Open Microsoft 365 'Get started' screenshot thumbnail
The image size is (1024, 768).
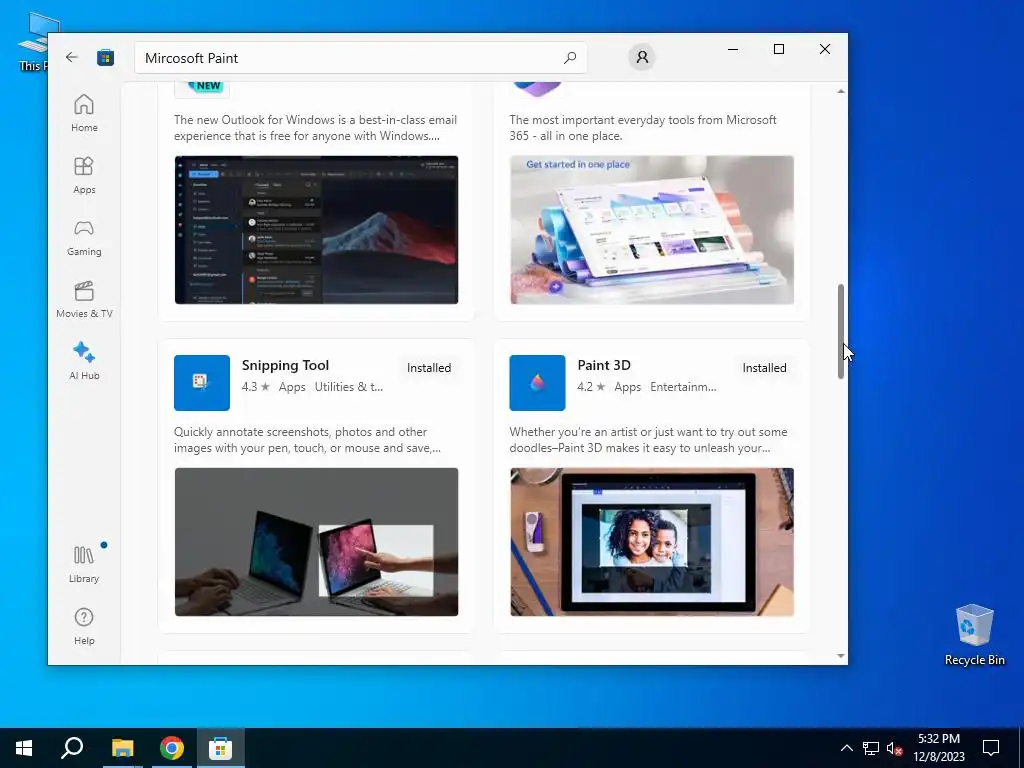[652, 230]
